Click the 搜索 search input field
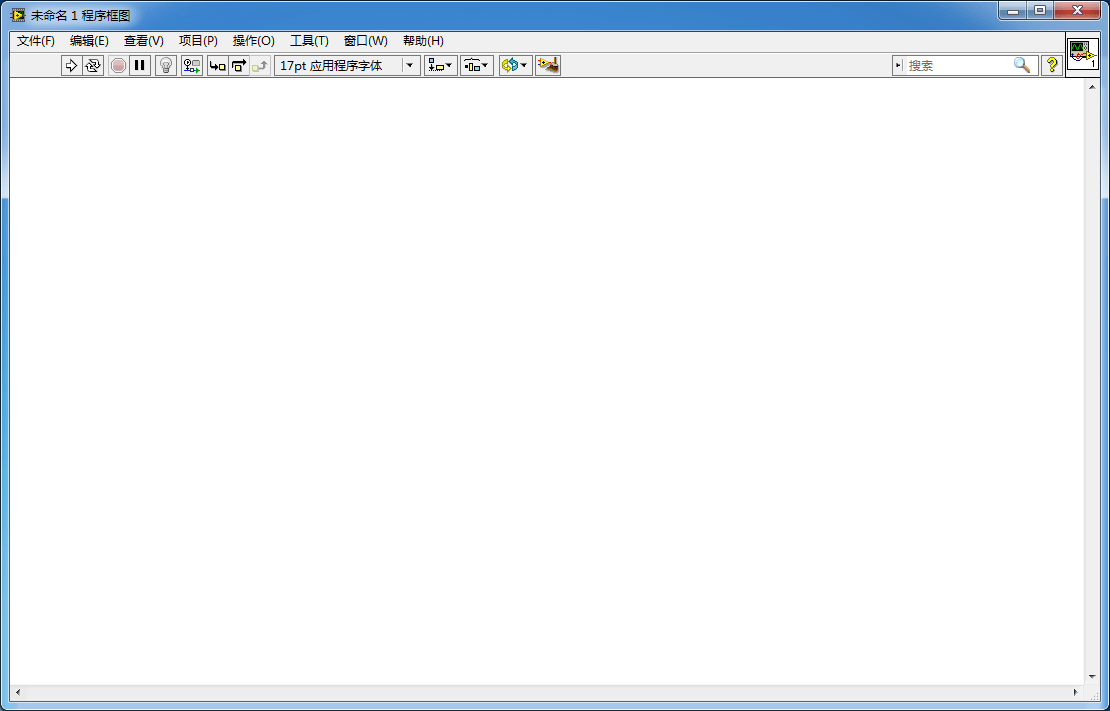Screen dimensions: 1110x711 [x=958, y=65]
